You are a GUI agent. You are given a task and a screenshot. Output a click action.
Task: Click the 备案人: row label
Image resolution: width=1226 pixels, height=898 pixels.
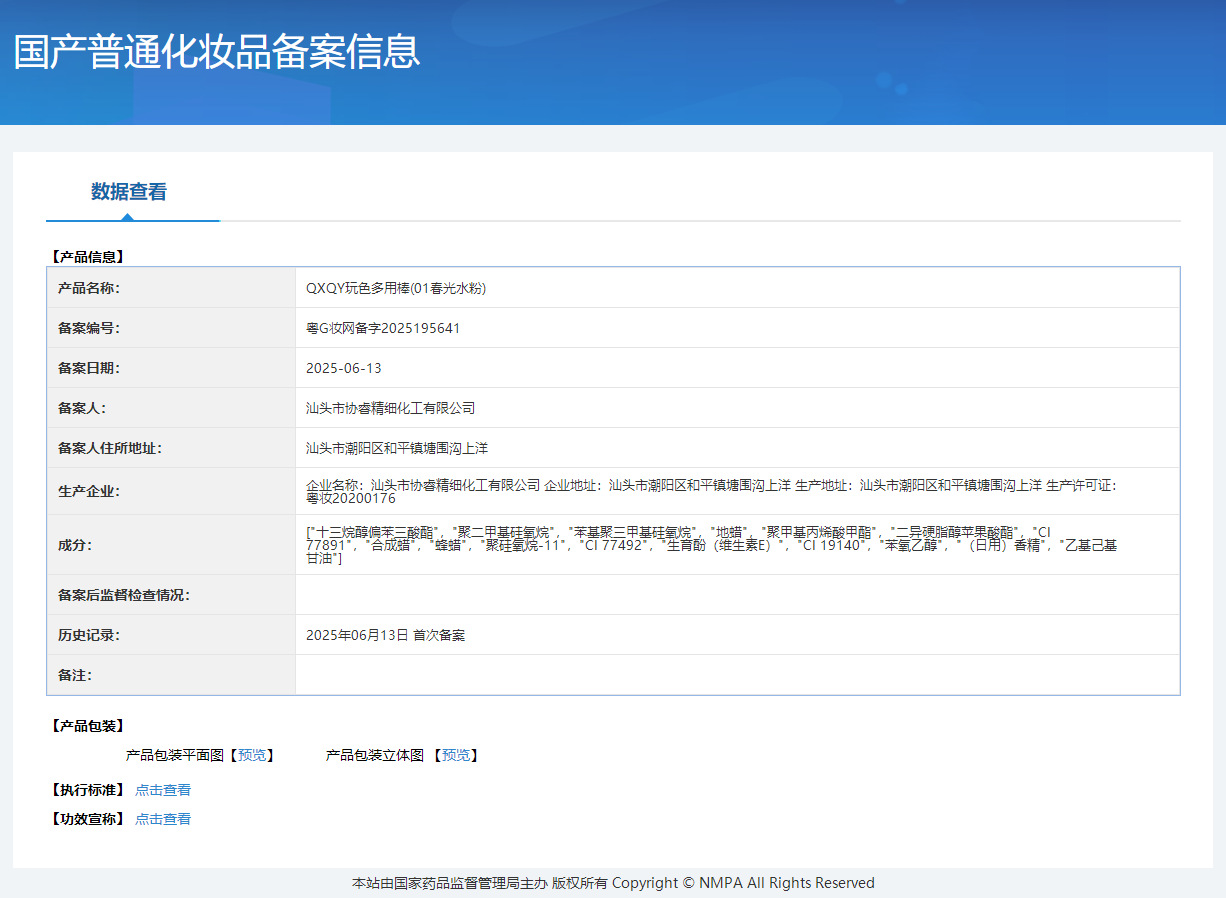[x=82, y=408]
